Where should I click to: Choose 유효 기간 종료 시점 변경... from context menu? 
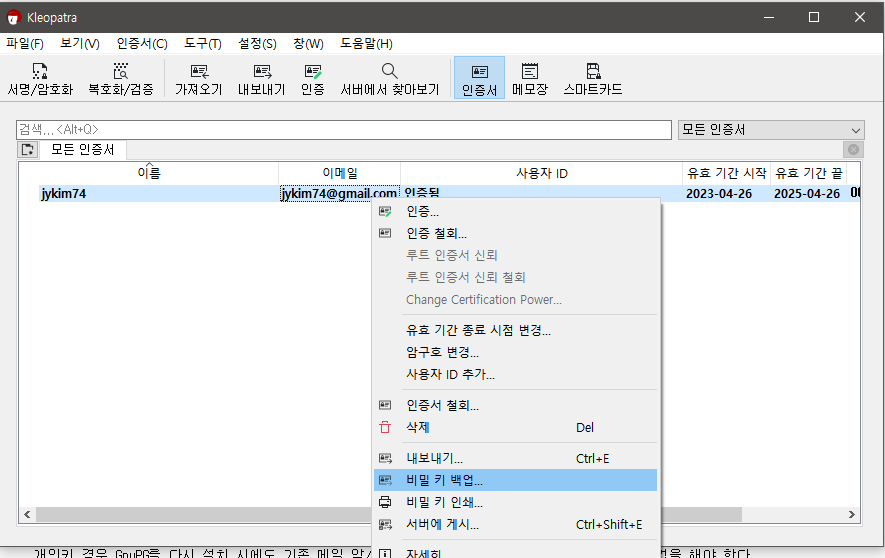pyautogui.click(x=515, y=330)
